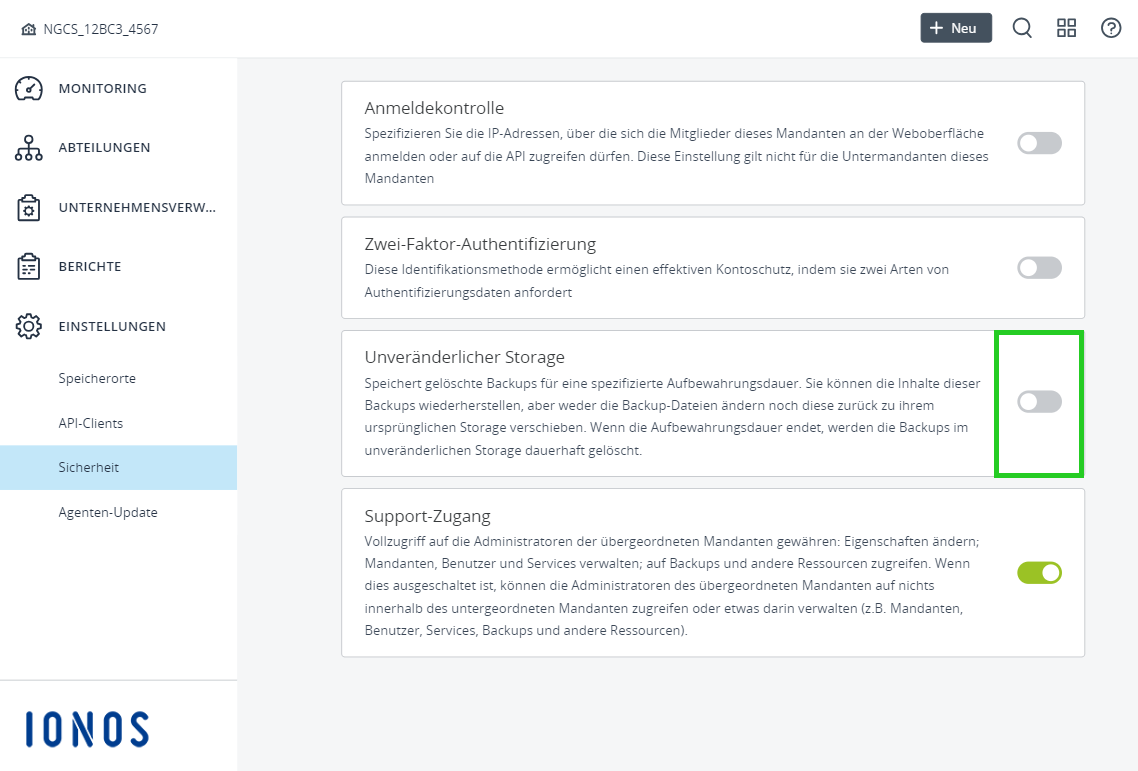Open the help question mark icon
This screenshot has width=1138, height=771.
1110,28
